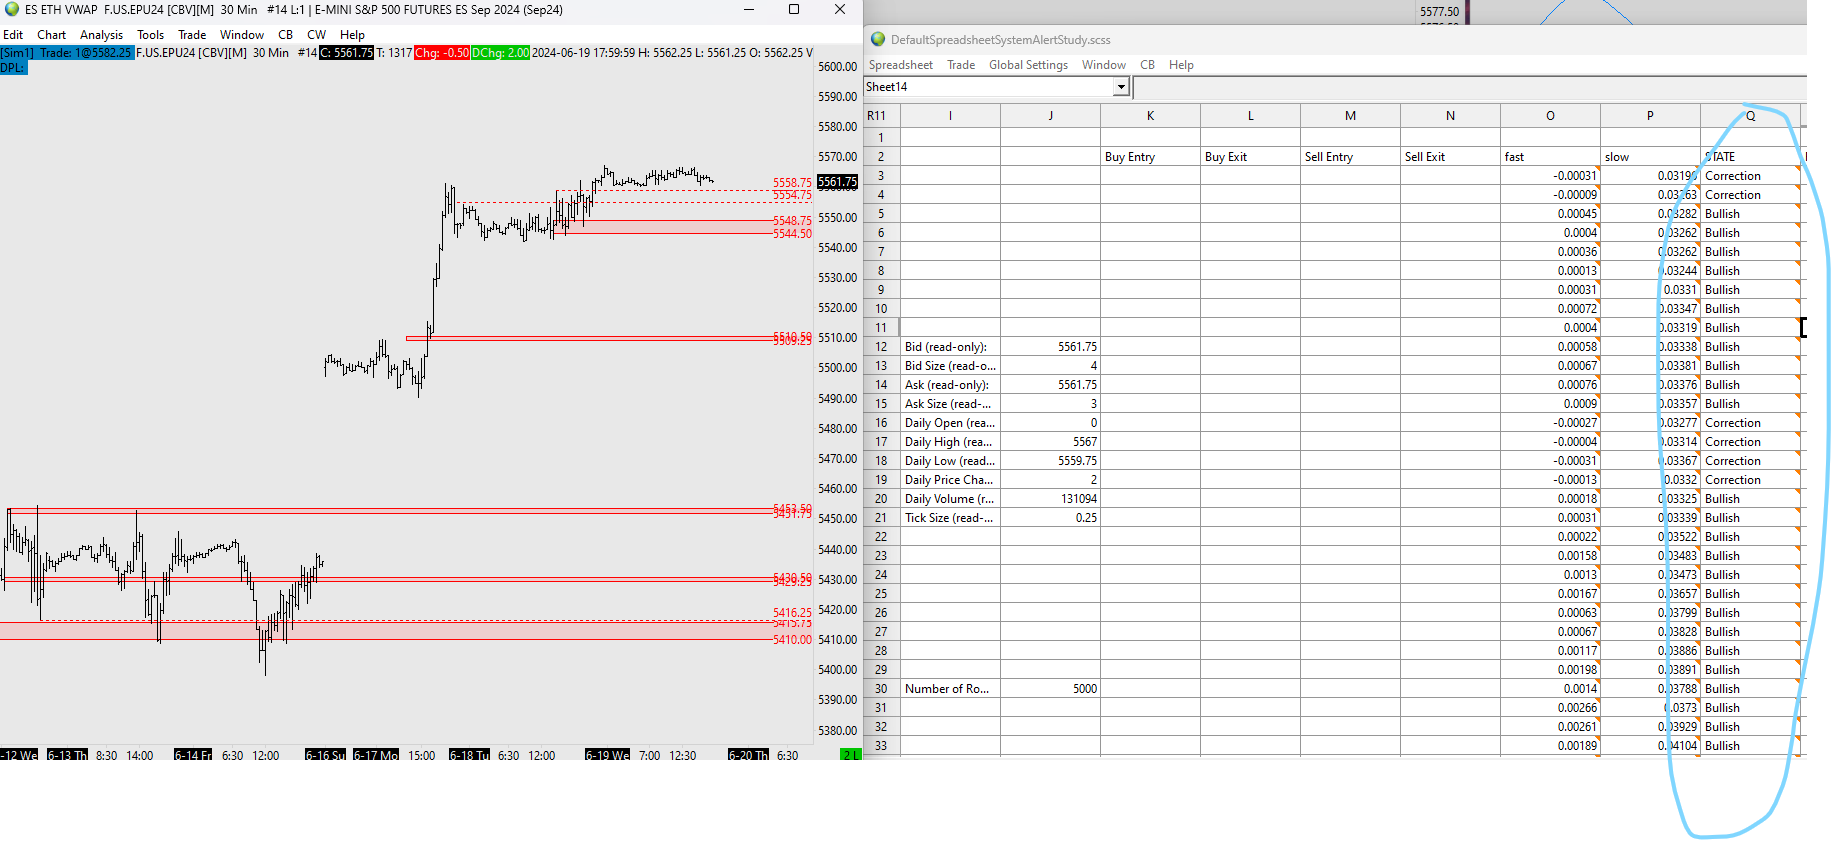Select the 'slow' header cell
1831x842 pixels.
click(x=1650, y=157)
